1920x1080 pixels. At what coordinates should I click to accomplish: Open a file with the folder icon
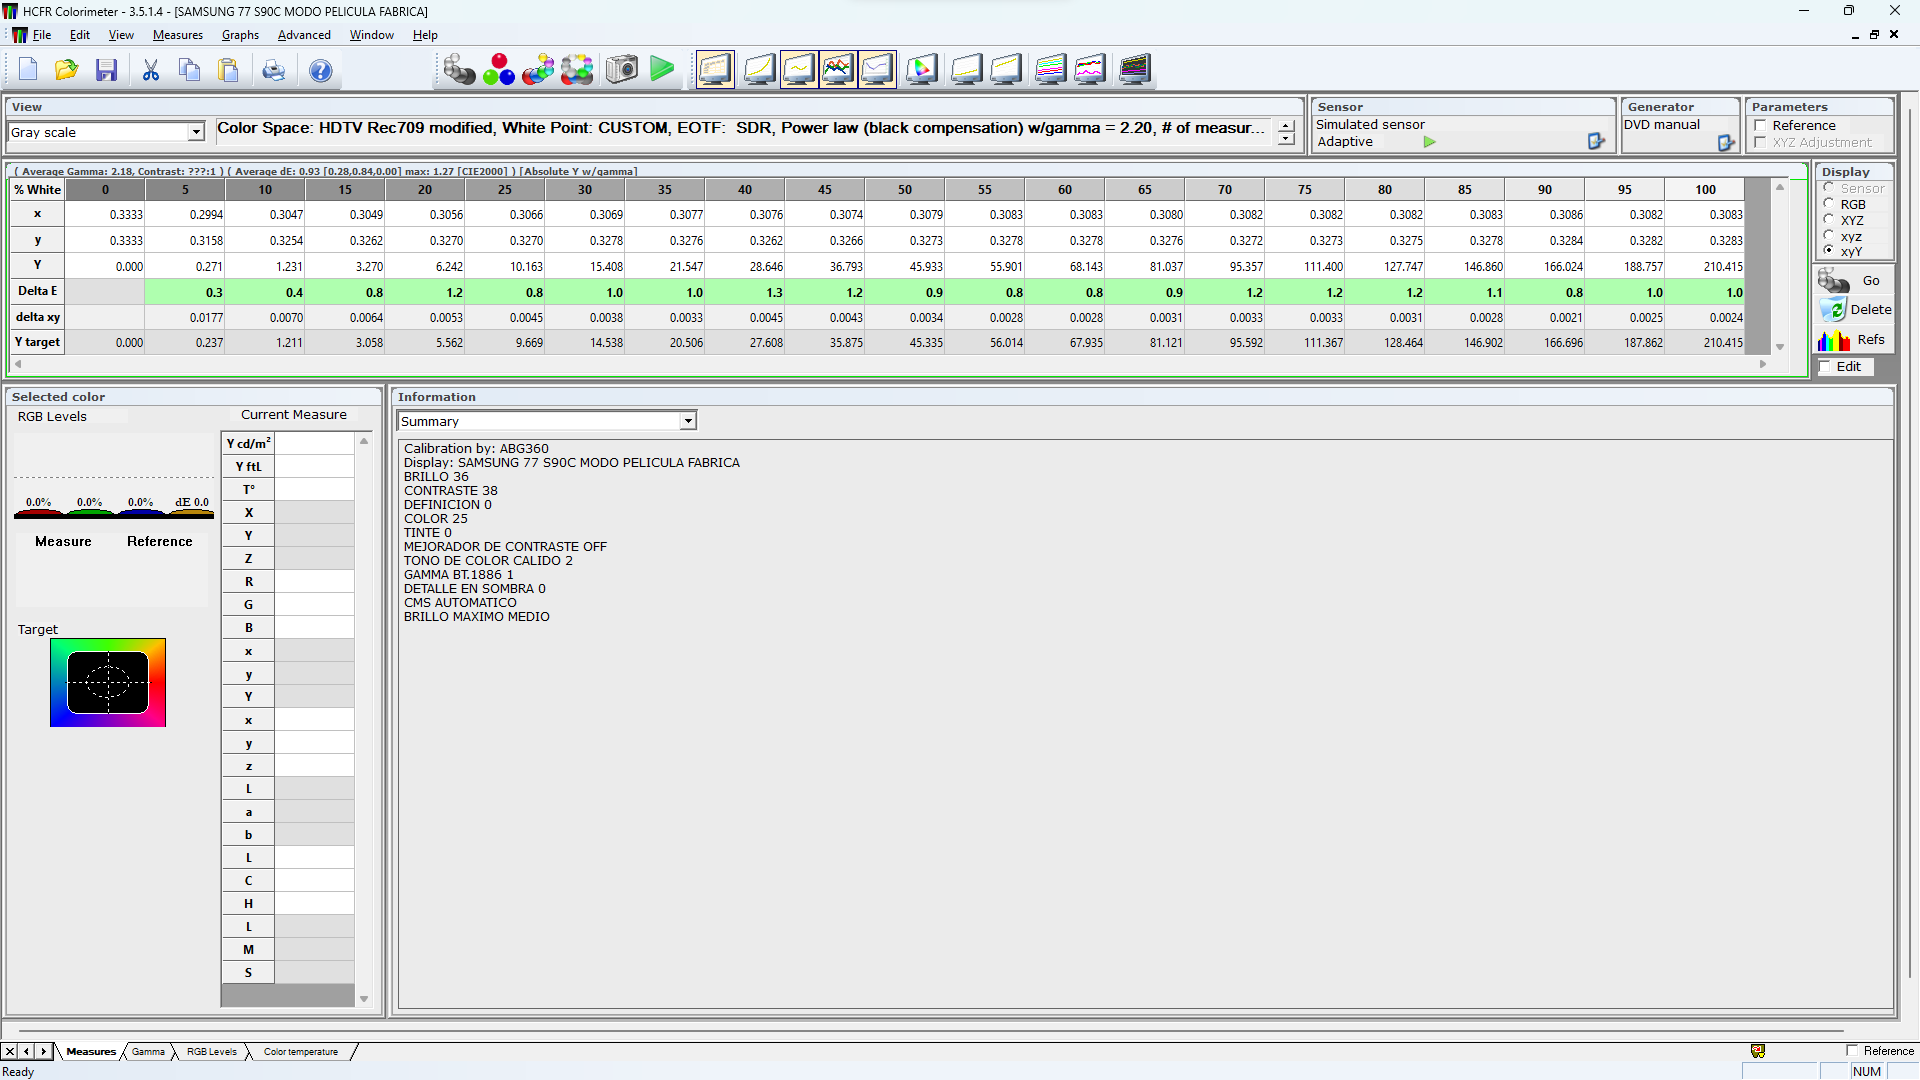(x=67, y=70)
